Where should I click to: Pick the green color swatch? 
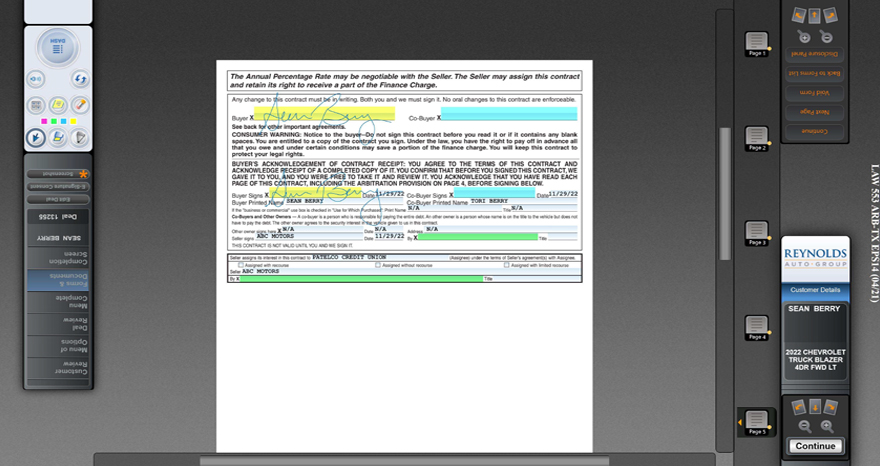pyautogui.click(x=53, y=121)
